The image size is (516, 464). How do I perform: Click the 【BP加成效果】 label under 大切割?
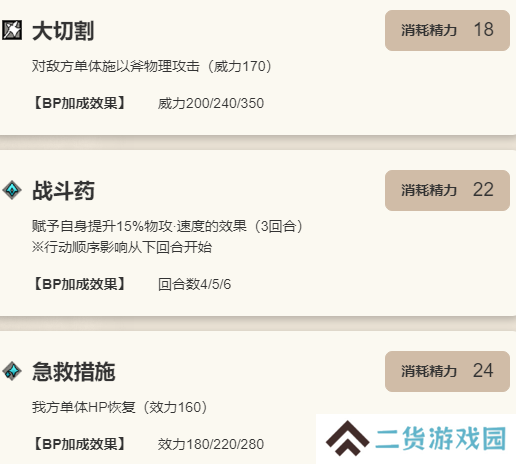tap(80, 103)
